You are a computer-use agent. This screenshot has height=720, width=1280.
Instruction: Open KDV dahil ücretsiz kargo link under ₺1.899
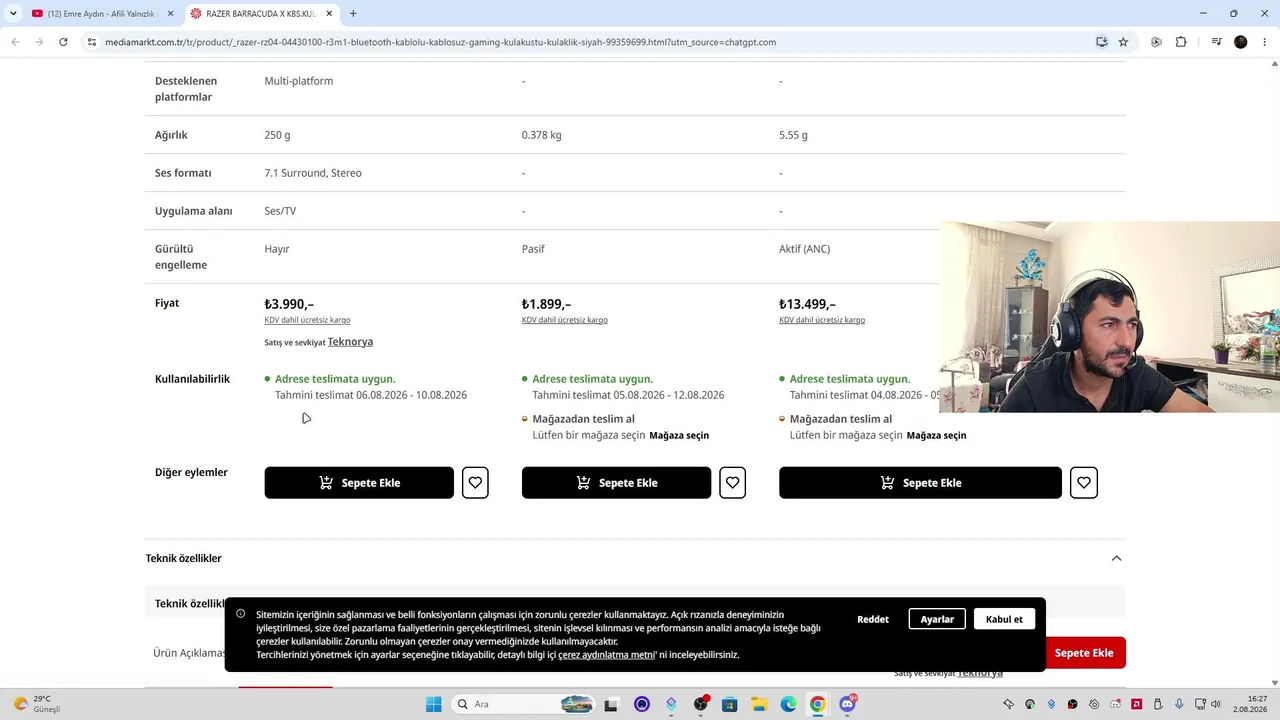point(565,320)
